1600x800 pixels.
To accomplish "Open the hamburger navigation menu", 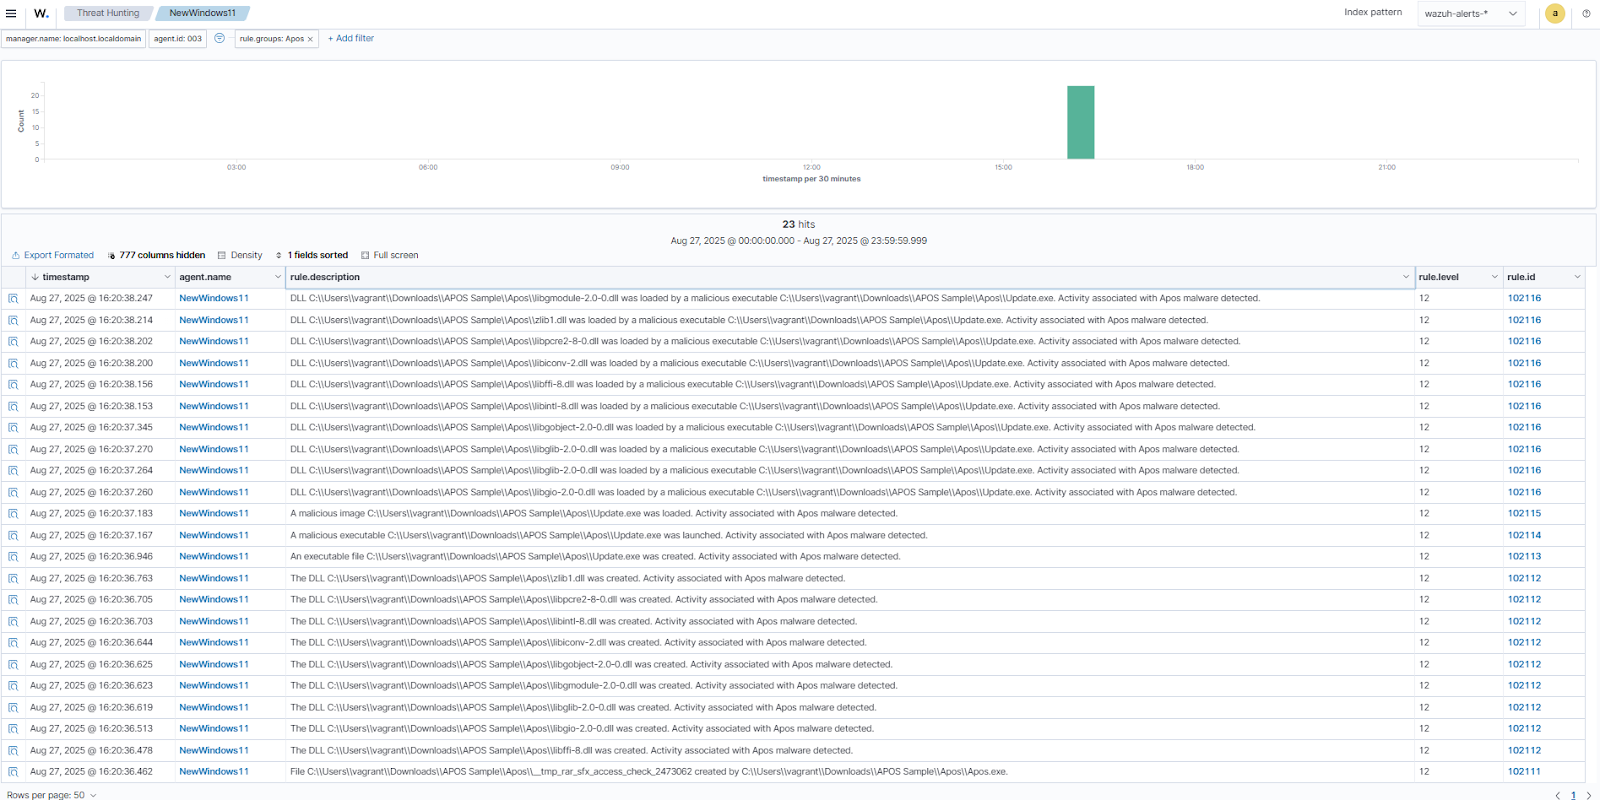I will 11,13.
